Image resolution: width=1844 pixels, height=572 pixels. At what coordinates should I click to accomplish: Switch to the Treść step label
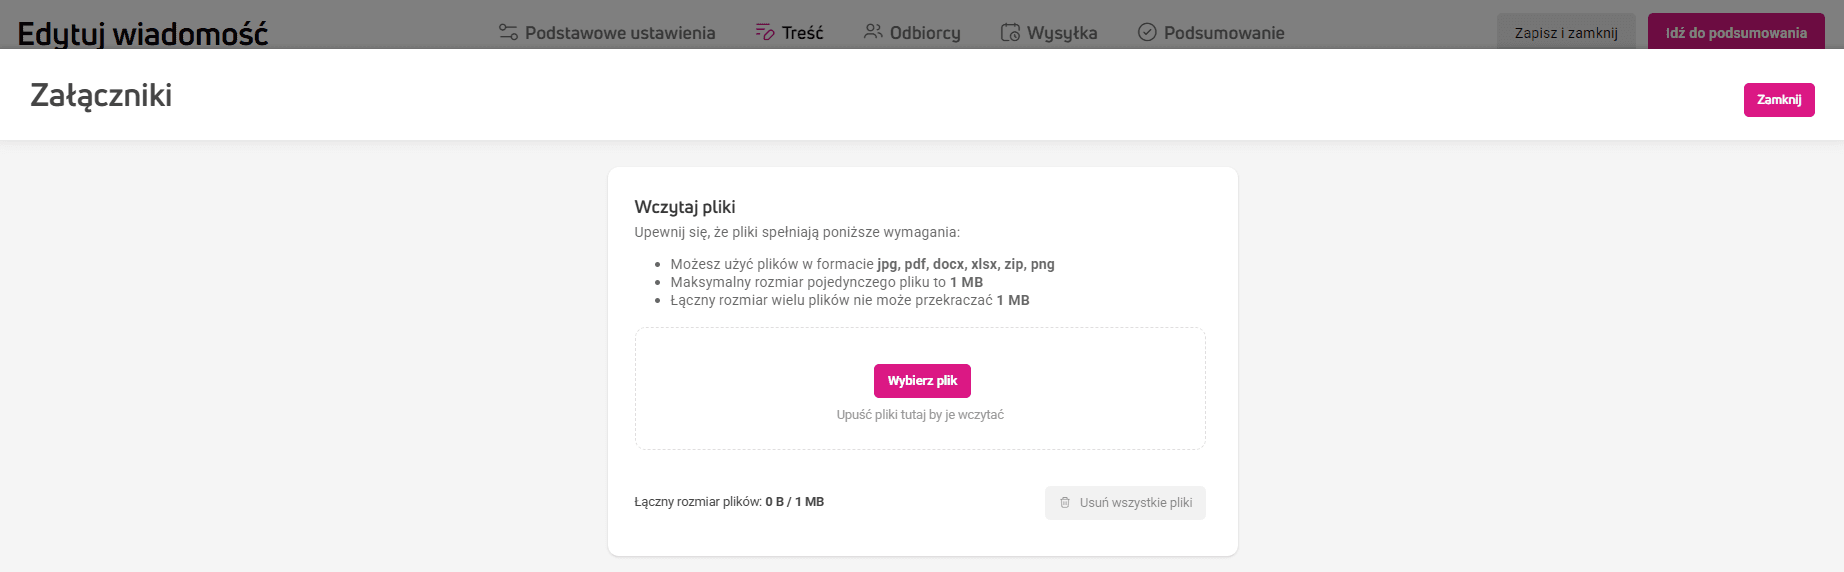click(803, 33)
